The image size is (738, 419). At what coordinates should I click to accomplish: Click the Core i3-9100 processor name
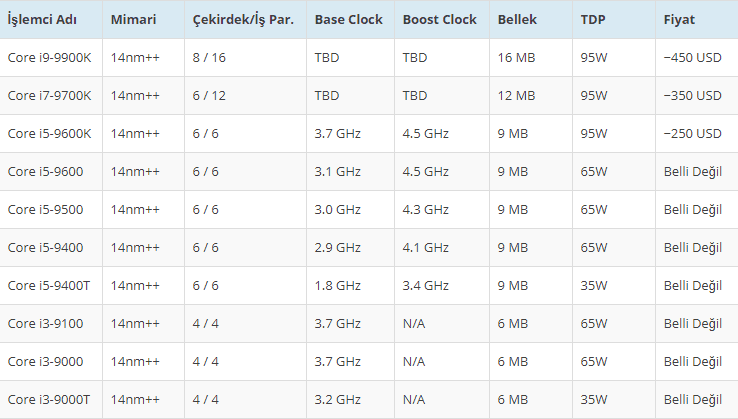coord(45,324)
